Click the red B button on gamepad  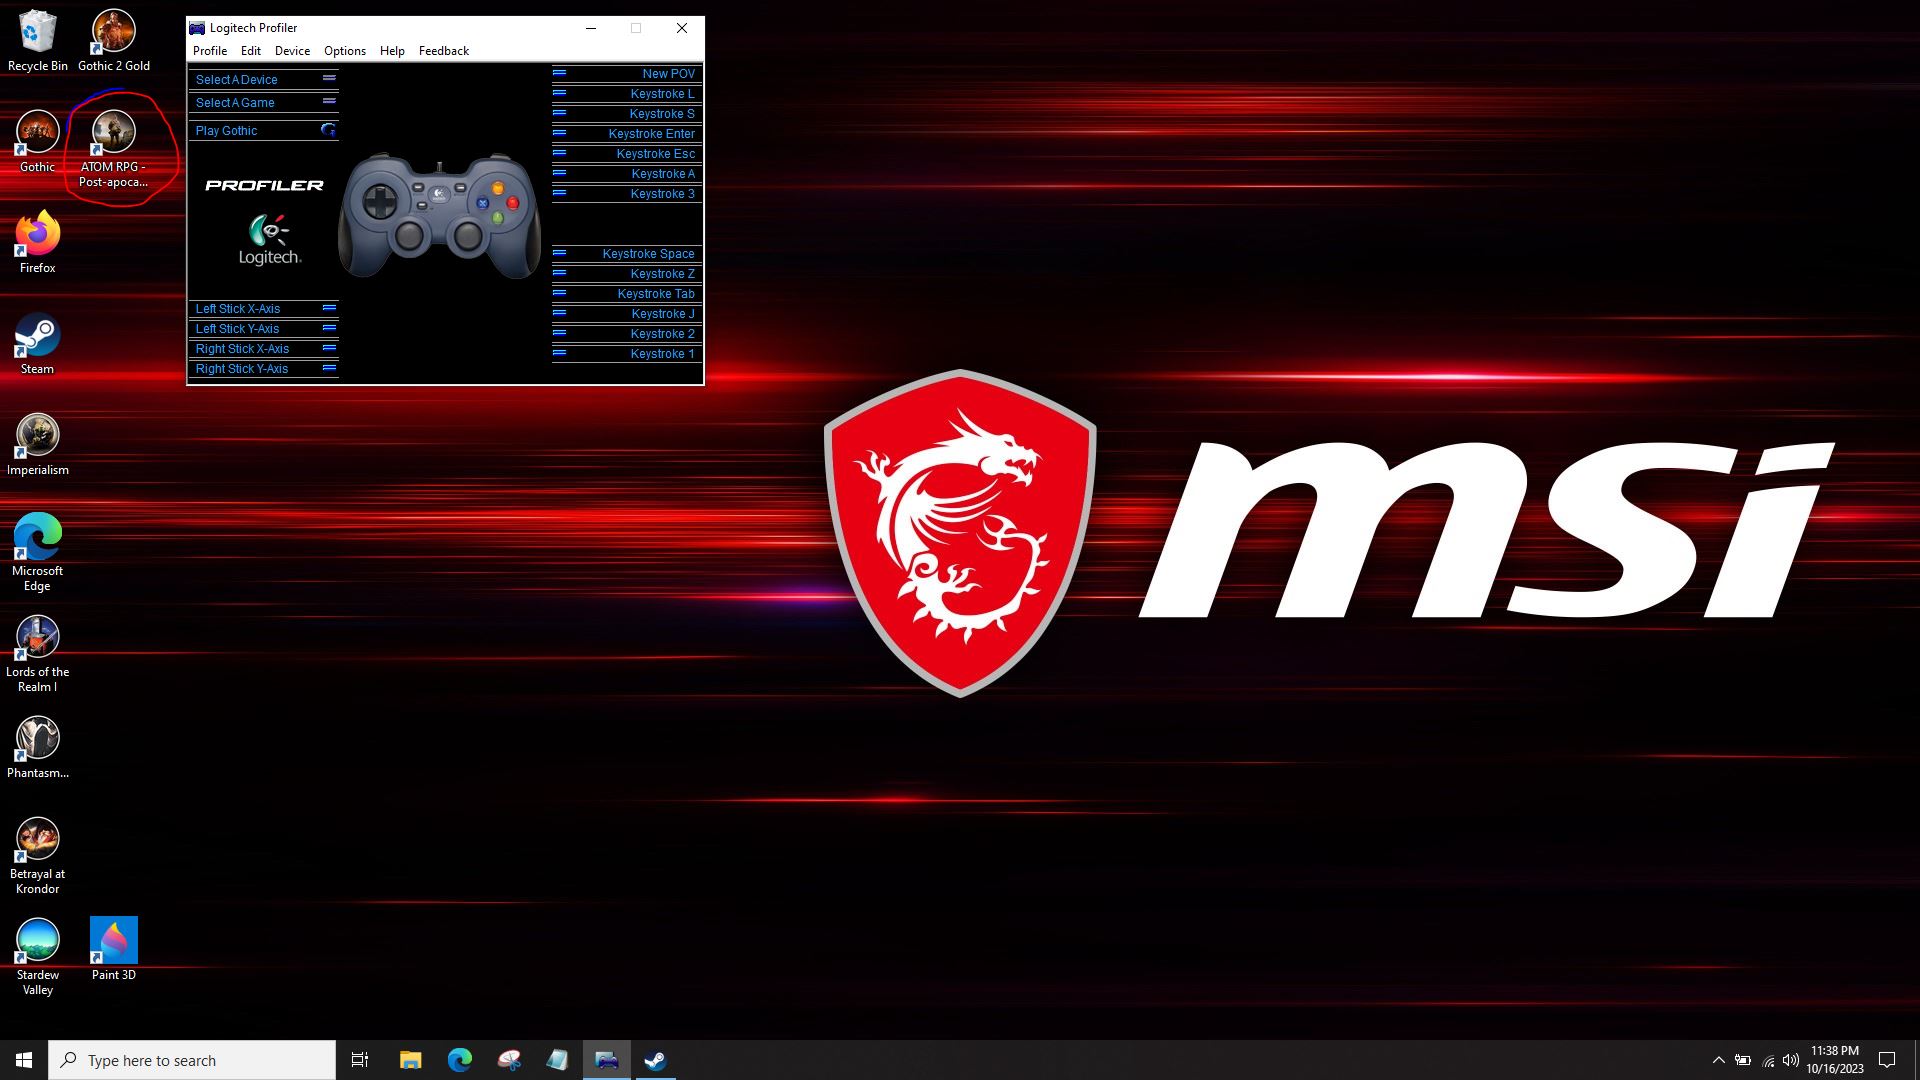[512, 203]
